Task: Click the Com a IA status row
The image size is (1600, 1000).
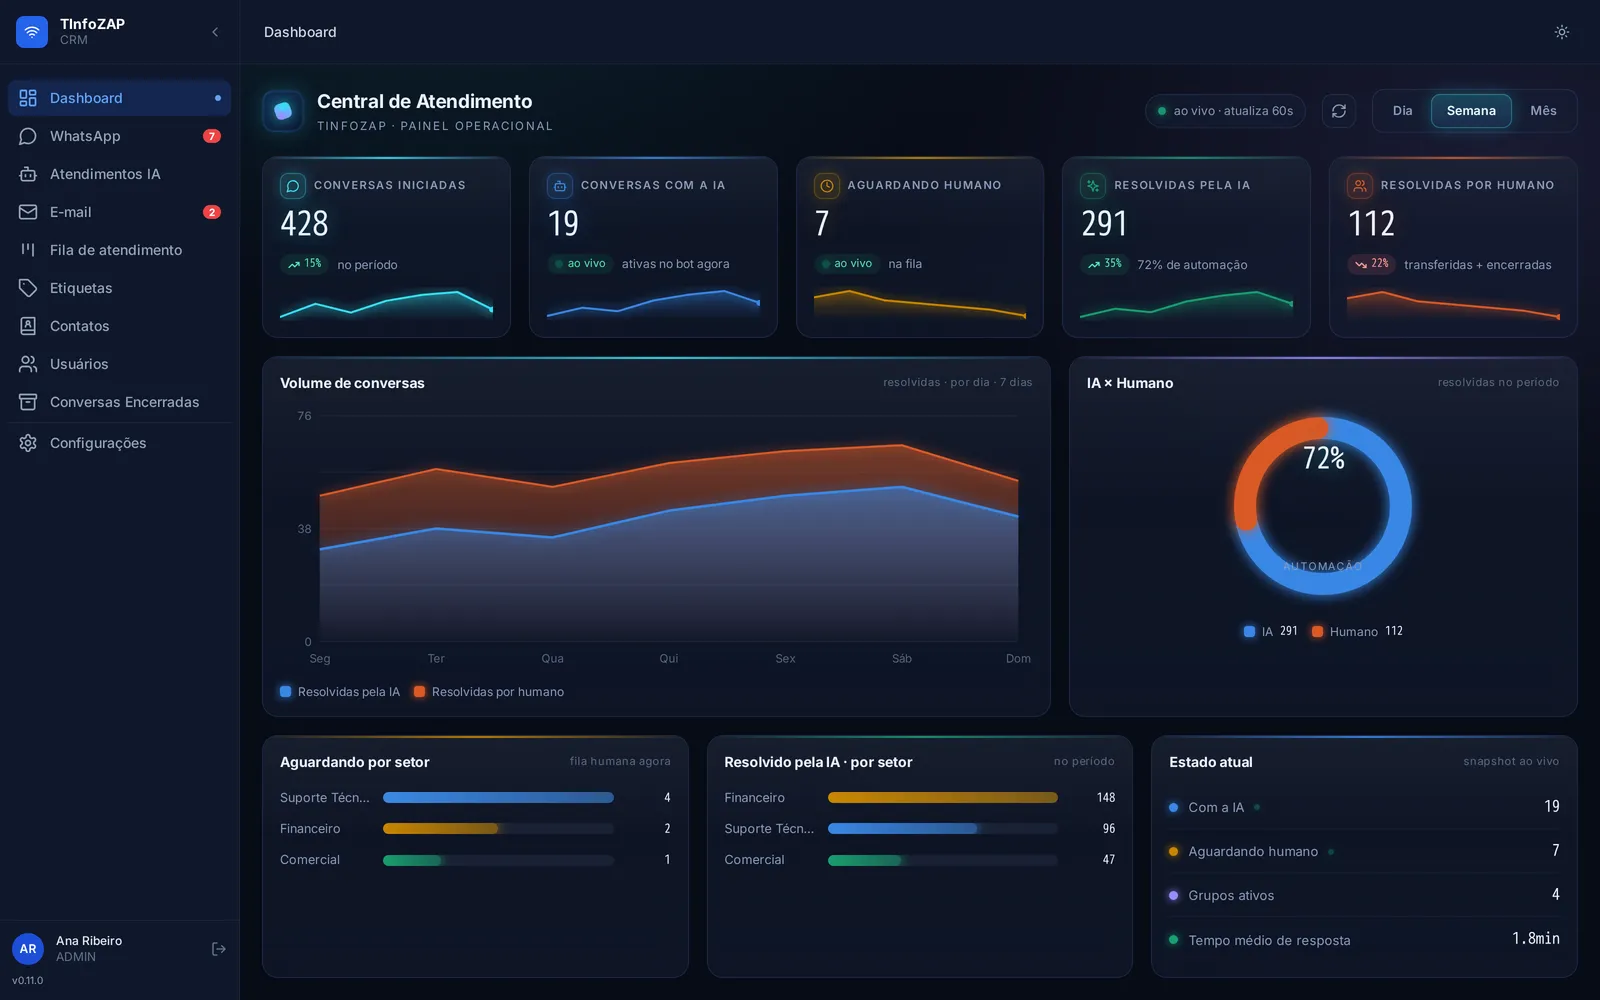Action: (1364, 807)
